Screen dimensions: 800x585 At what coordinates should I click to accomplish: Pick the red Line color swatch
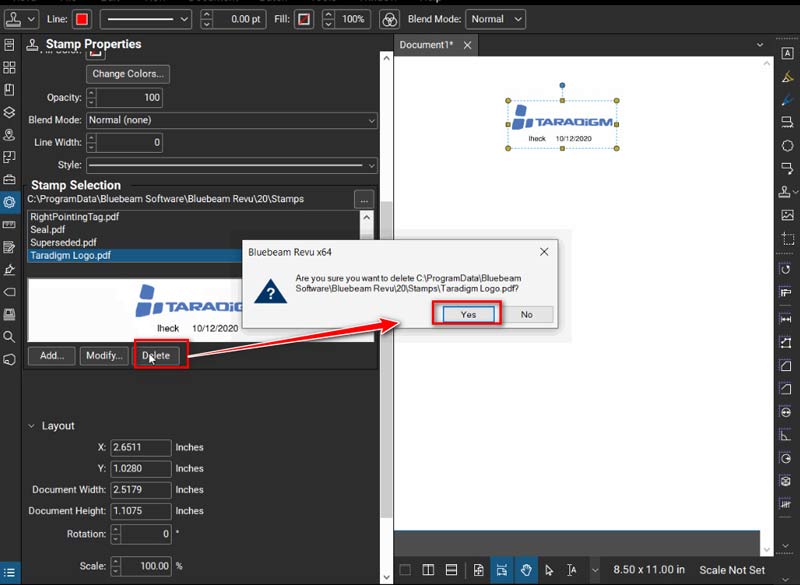point(82,19)
